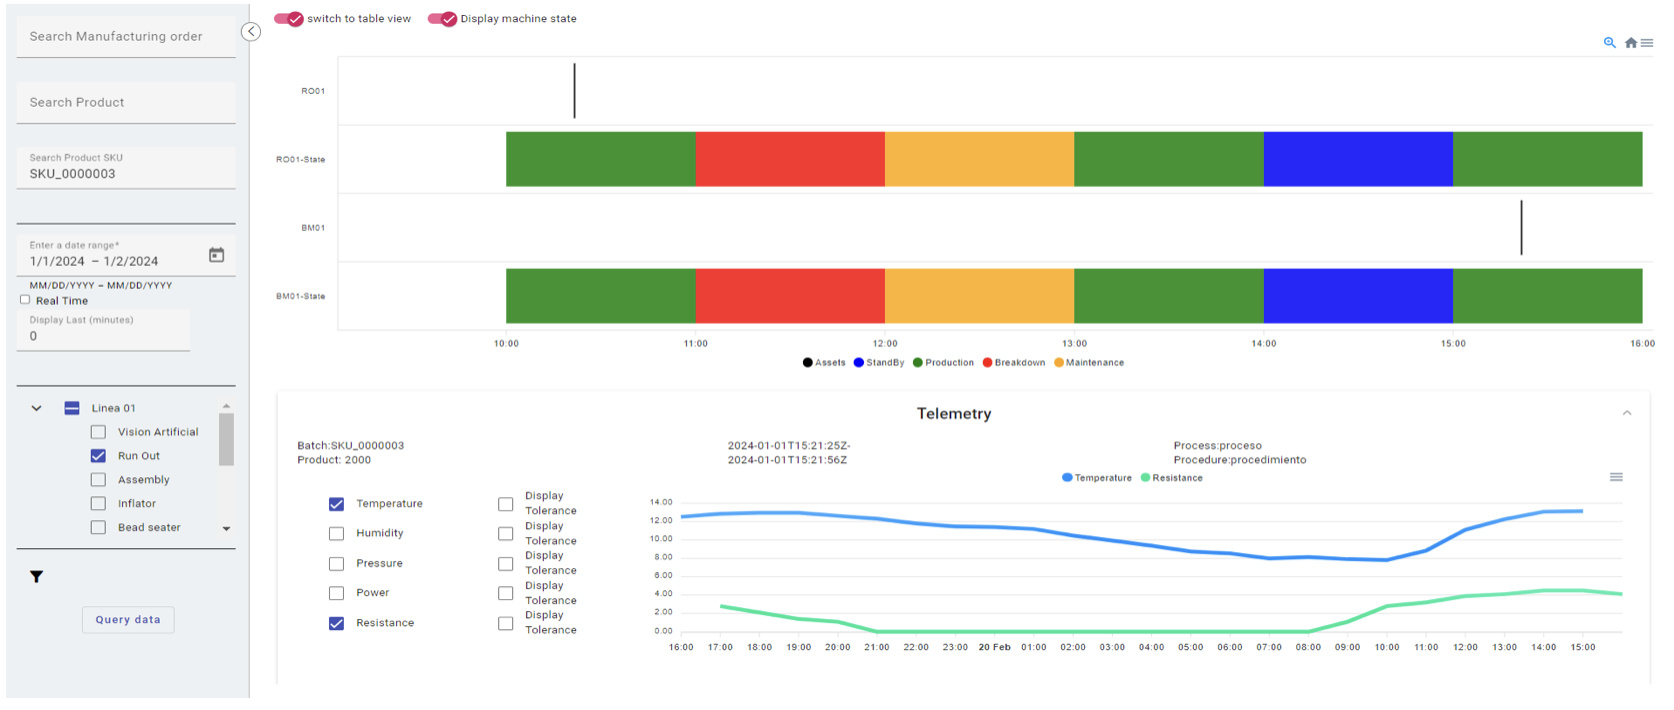Open the telemetry chart menu icon
The image size is (1674, 710).
tap(1616, 477)
